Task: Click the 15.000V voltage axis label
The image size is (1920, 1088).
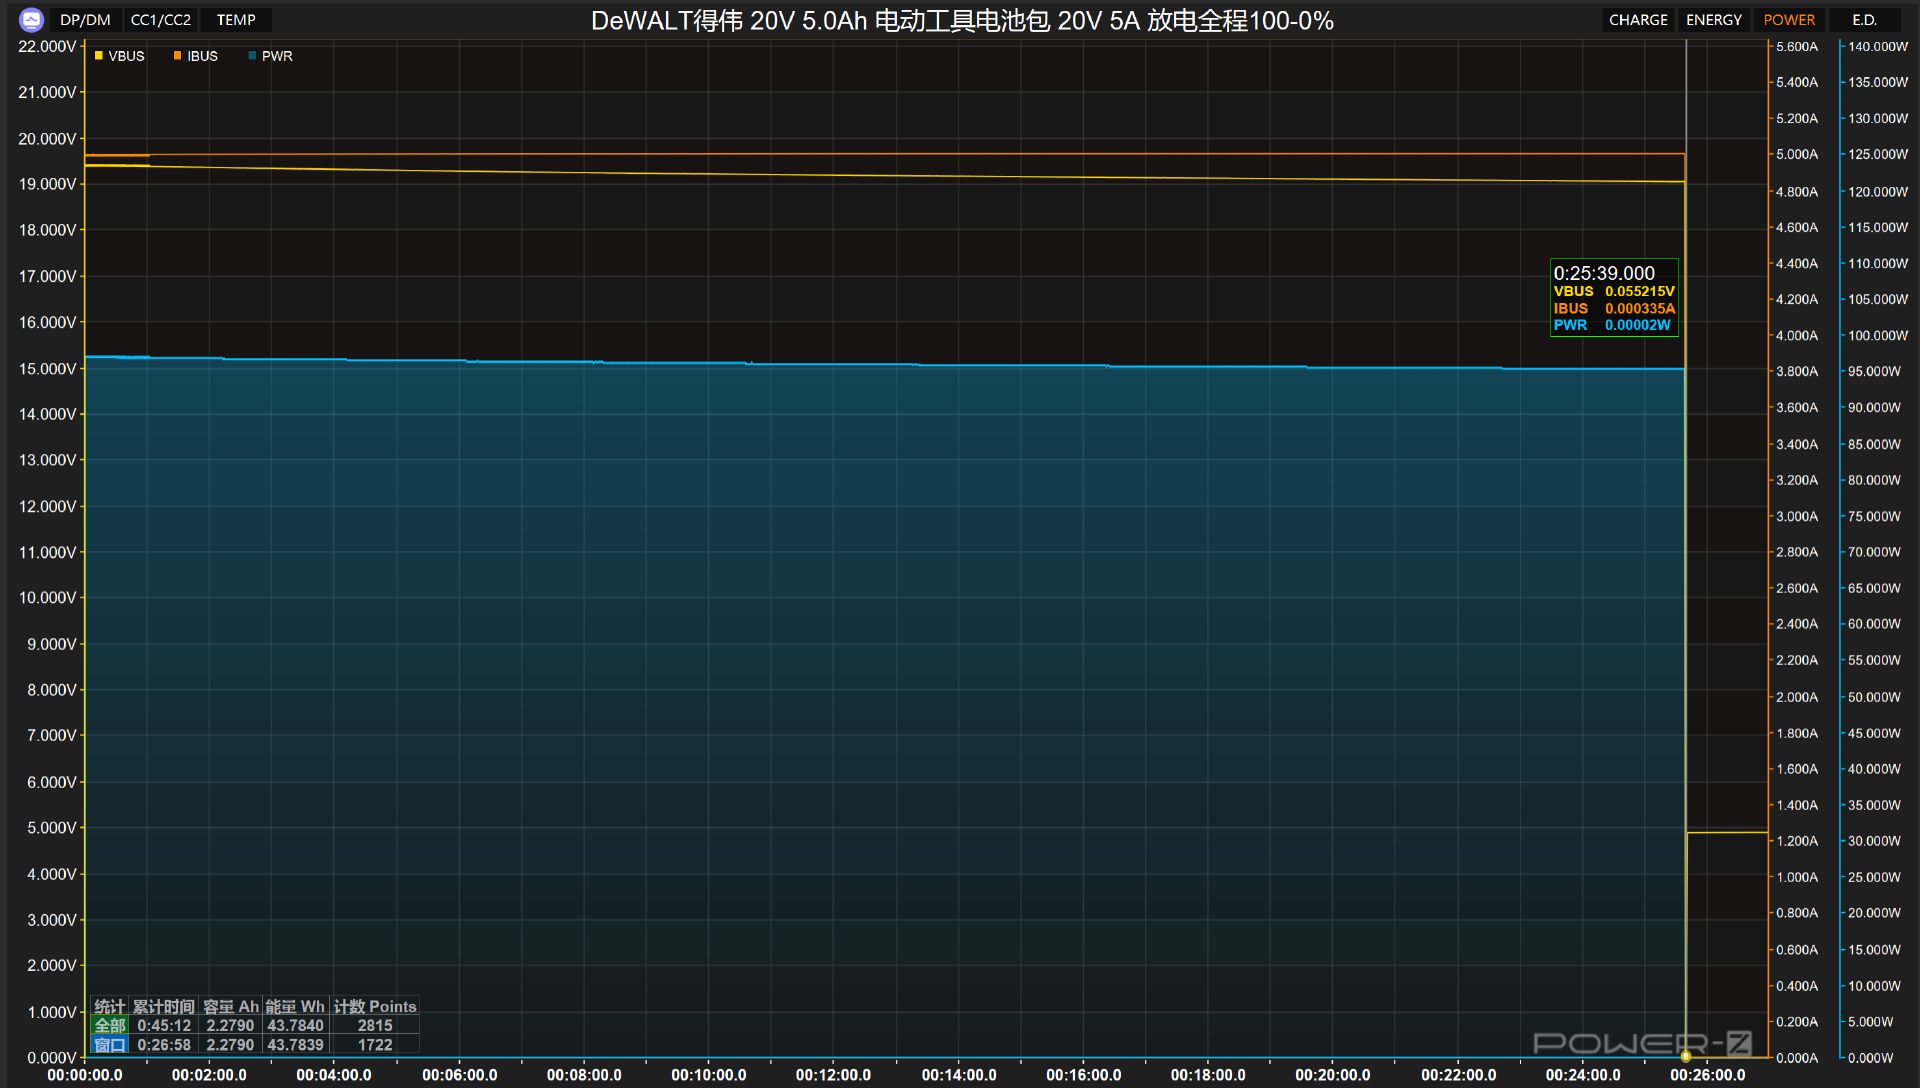Action: pyautogui.click(x=47, y=369)
